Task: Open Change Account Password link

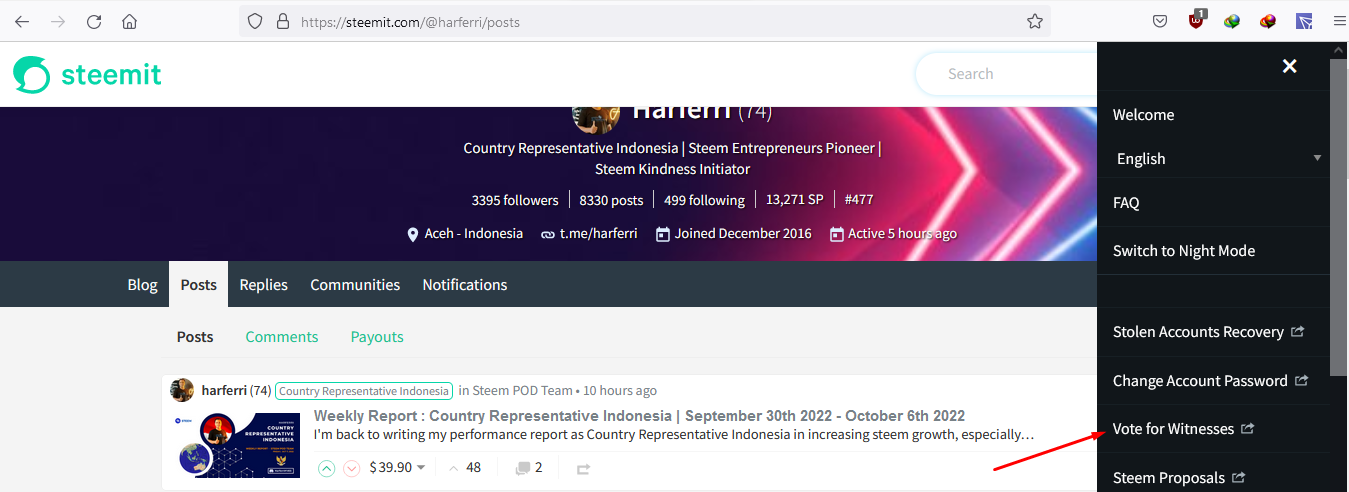Action: click(1210, 381)
